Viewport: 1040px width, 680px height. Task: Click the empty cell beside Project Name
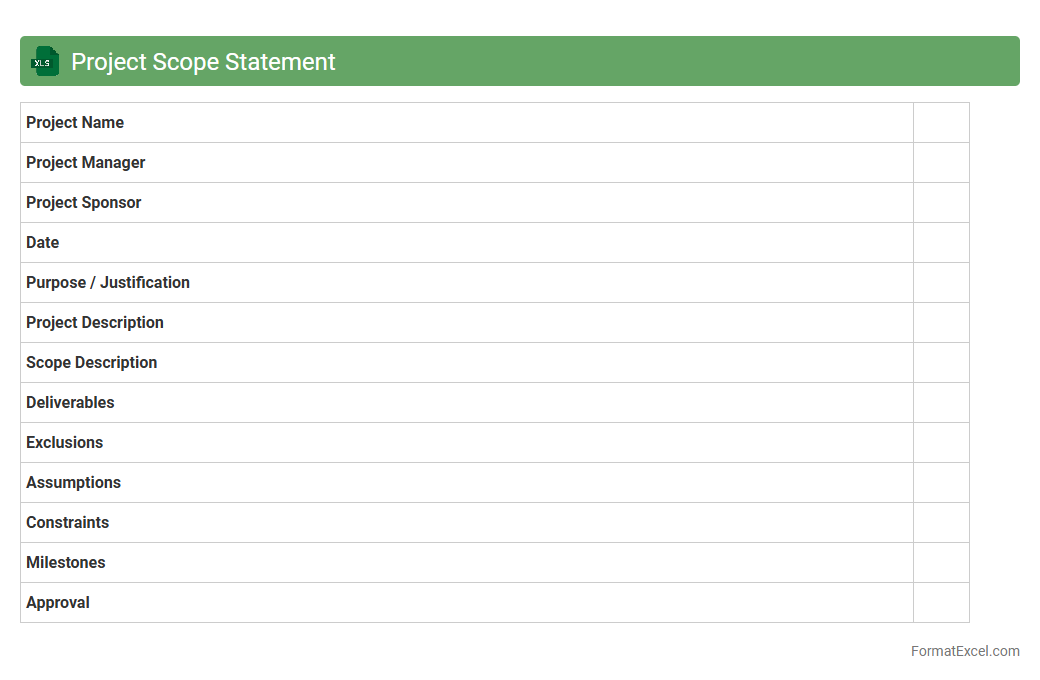941,123
